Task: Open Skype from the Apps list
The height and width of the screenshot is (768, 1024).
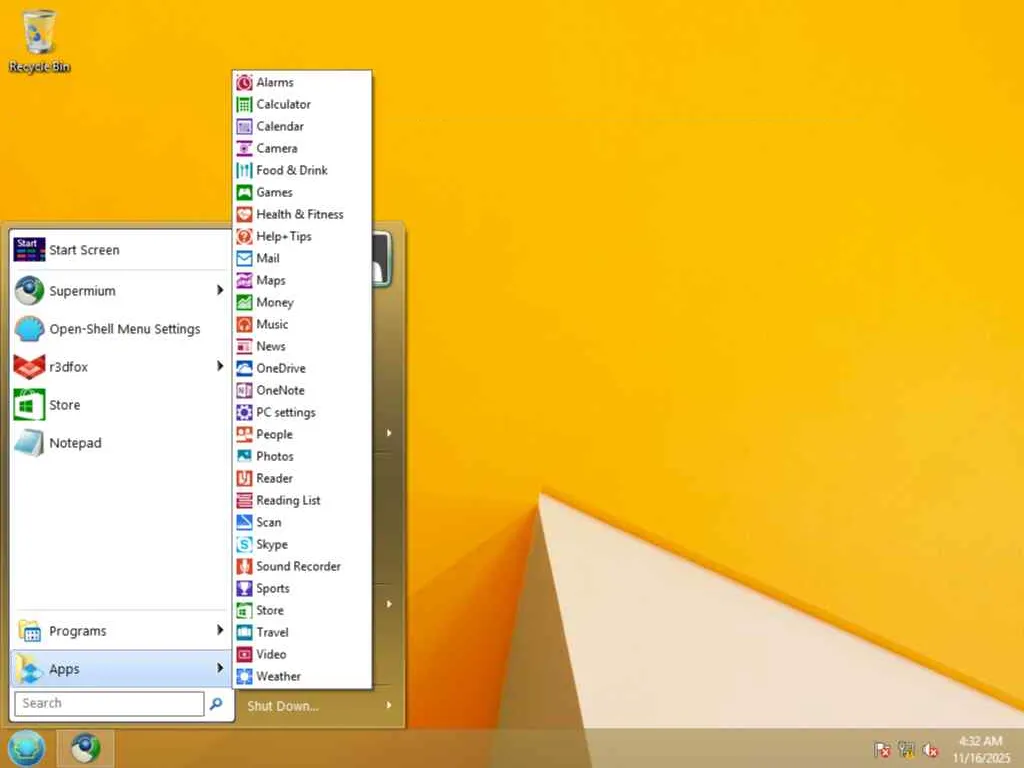Action: click(302, 544)
